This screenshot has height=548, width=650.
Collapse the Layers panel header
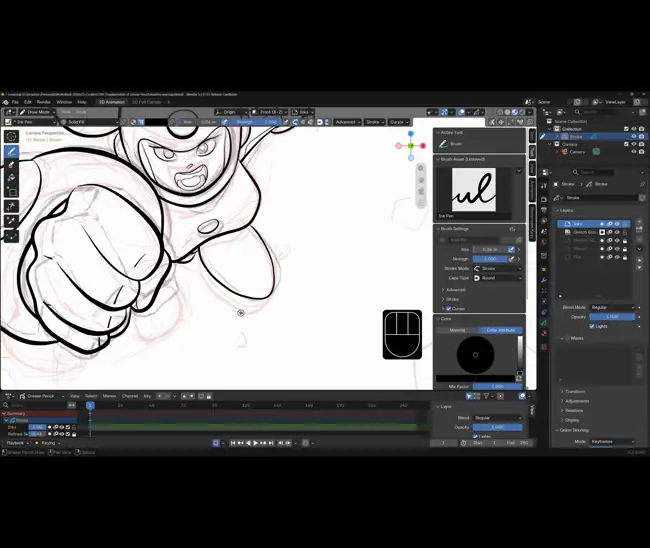(x=565, y=210)
